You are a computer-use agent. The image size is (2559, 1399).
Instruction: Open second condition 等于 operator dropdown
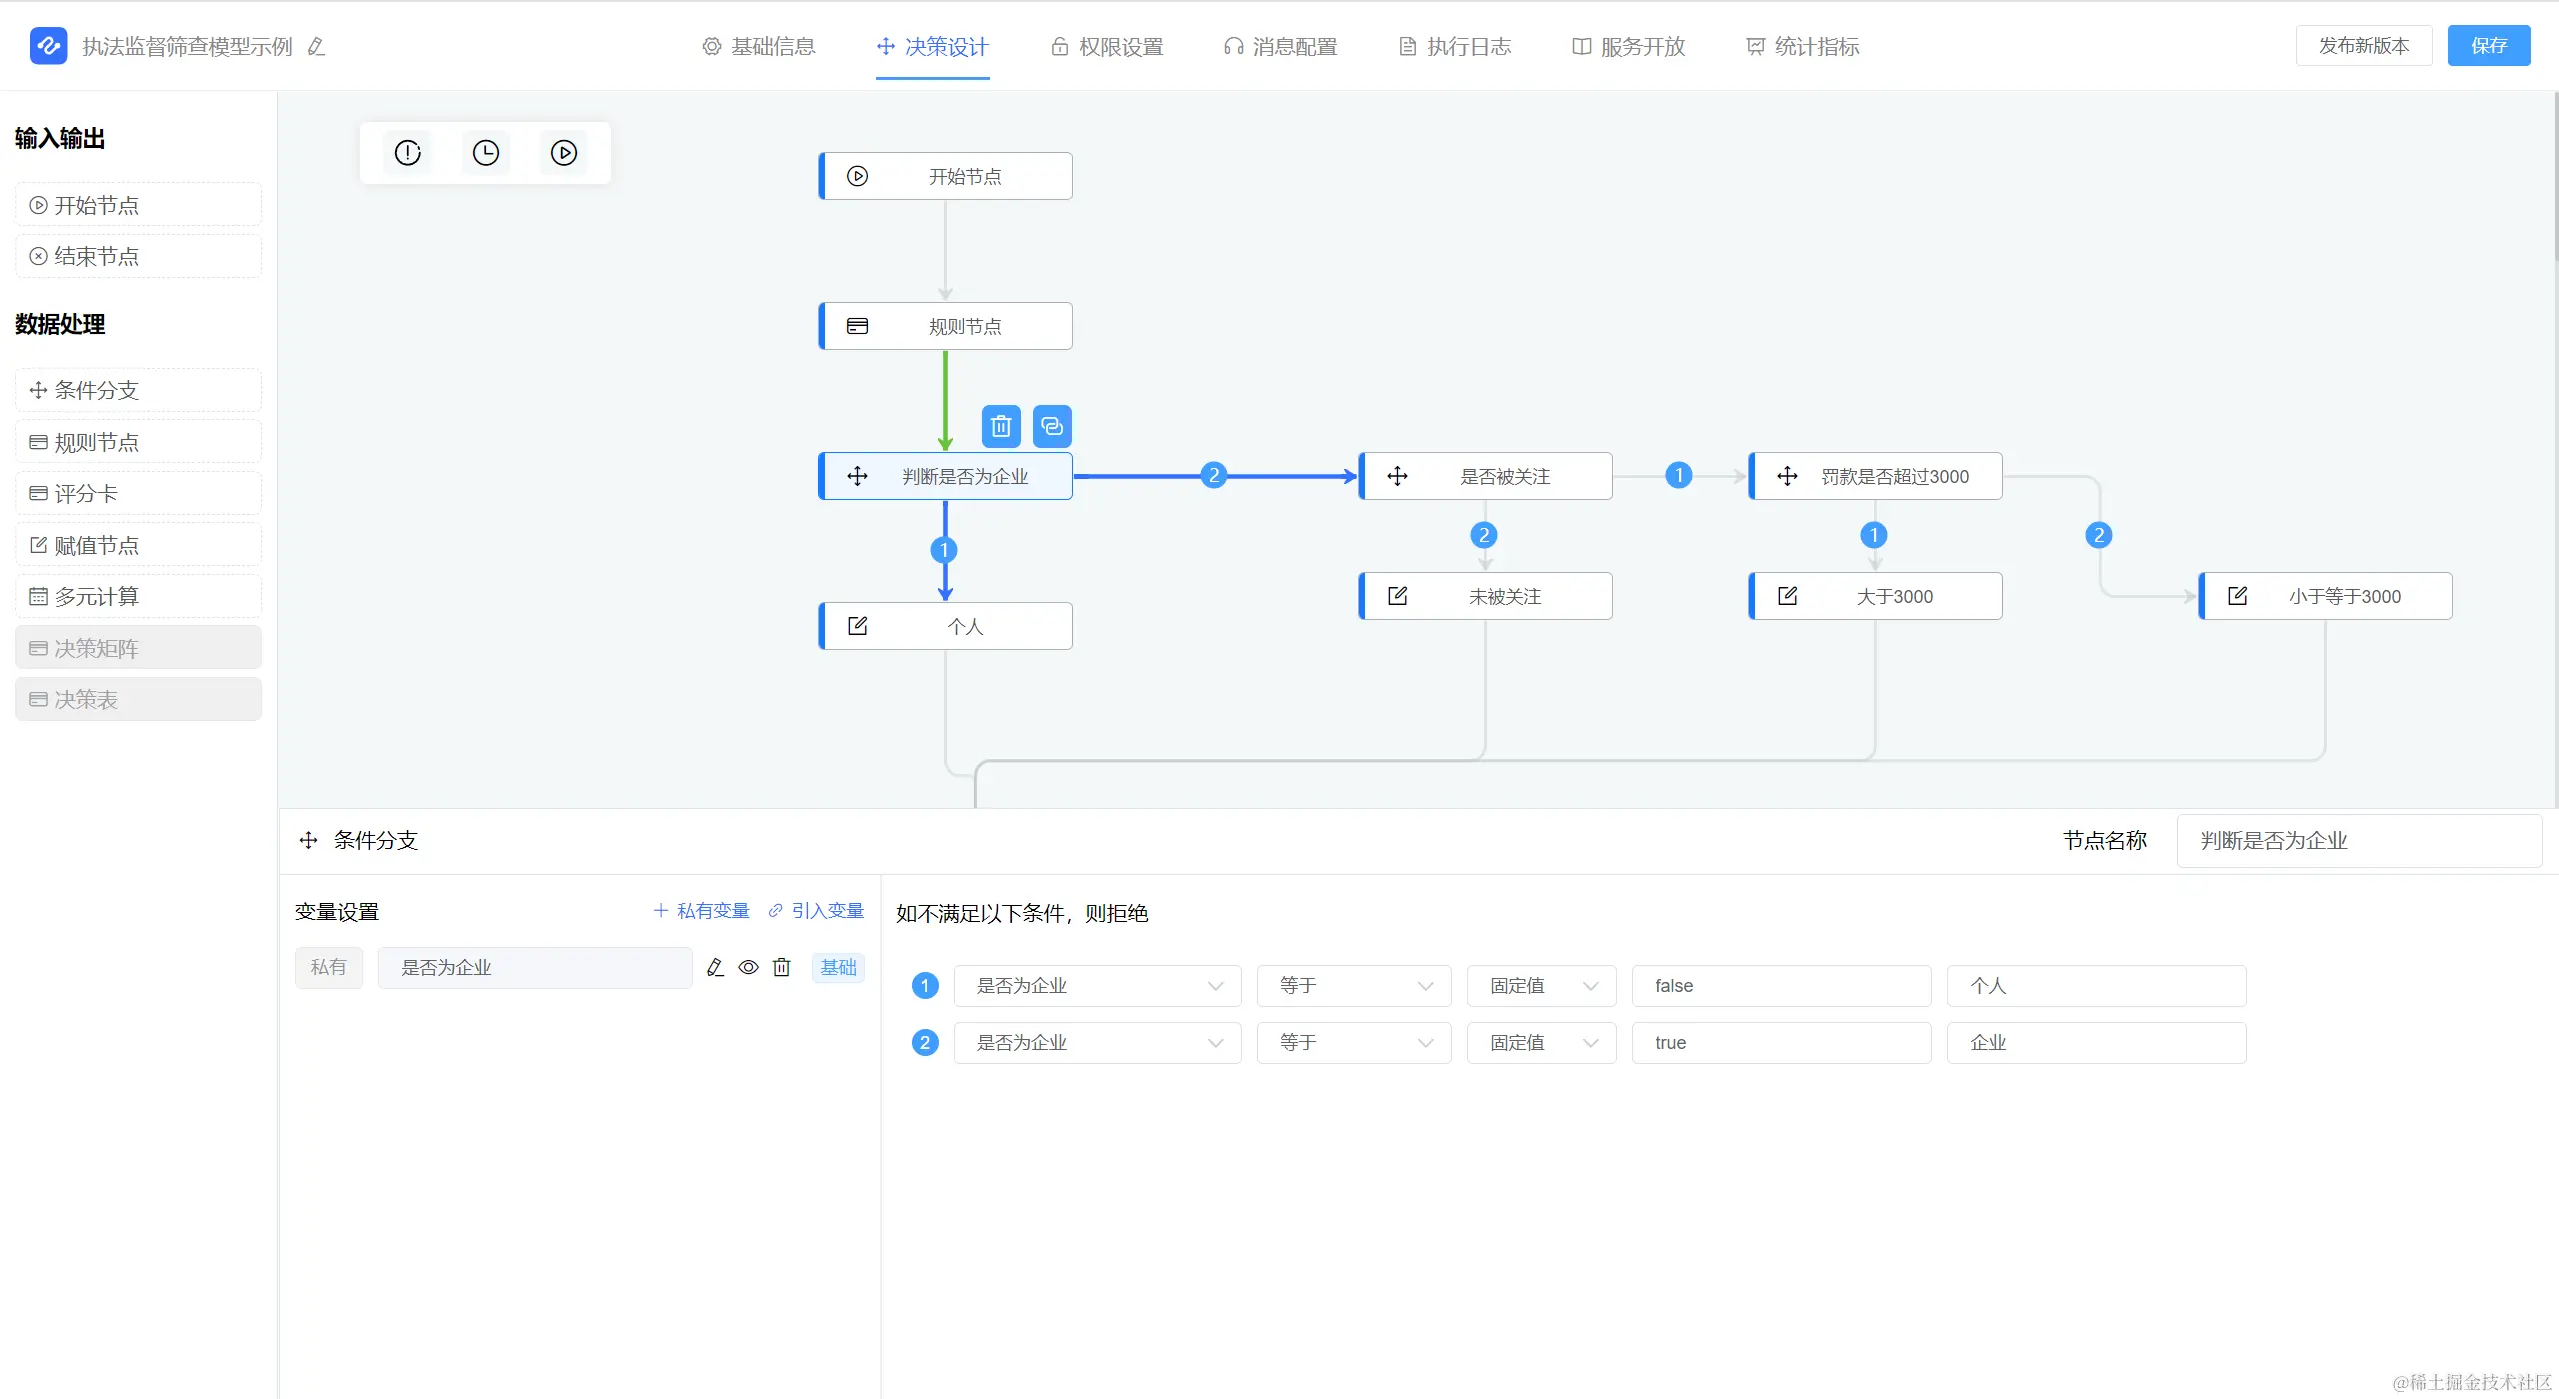coord(1352,1043)
